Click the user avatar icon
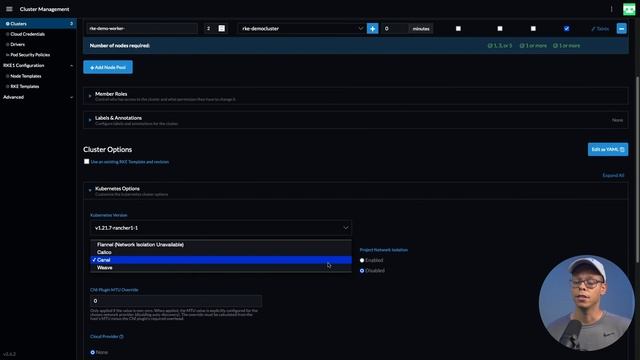The image size is (640, 360). pos(629,9)
